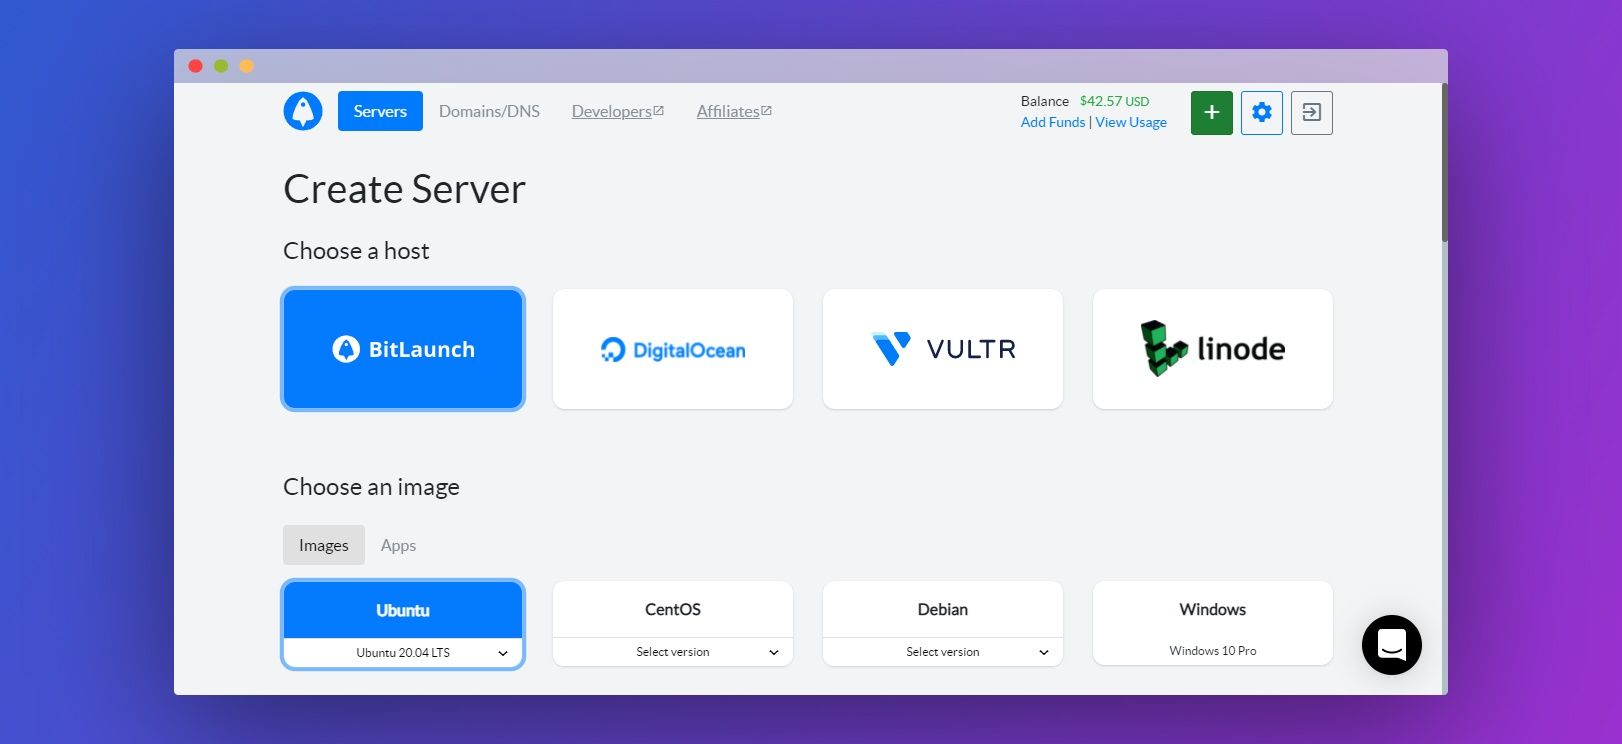The height and width of the screenshot is (744, 1622).
Task: Open the Developers link
Action: point(612,111)
